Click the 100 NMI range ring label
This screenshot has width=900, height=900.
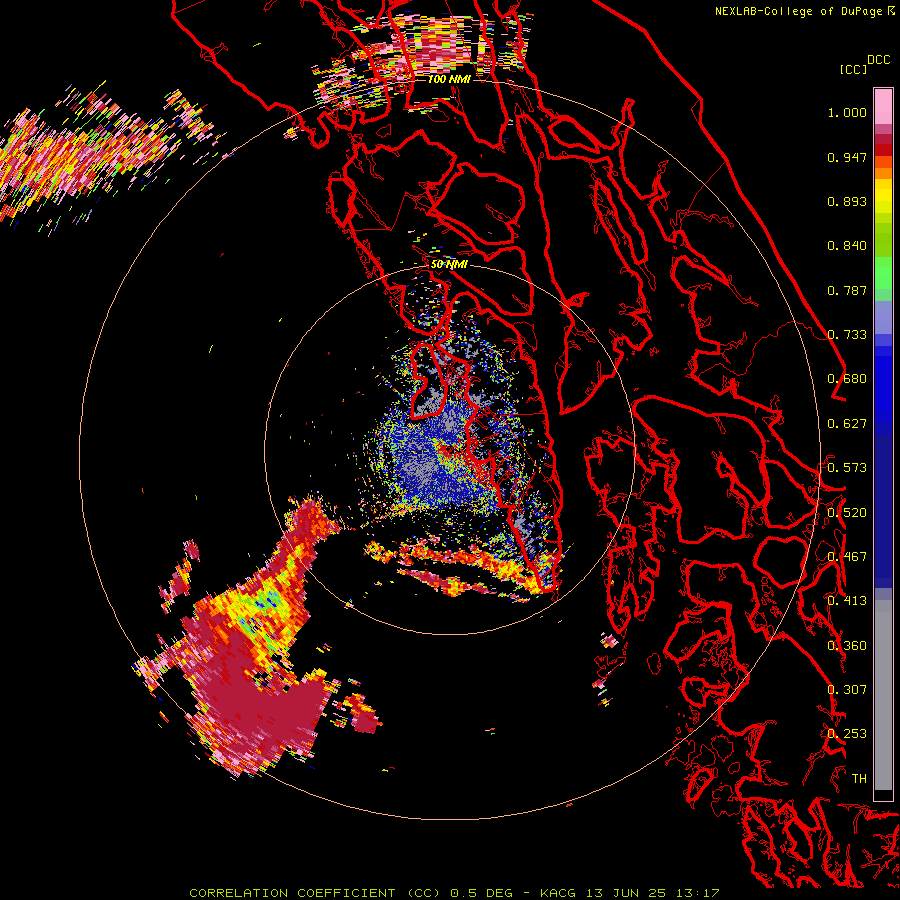pos(449,79)
